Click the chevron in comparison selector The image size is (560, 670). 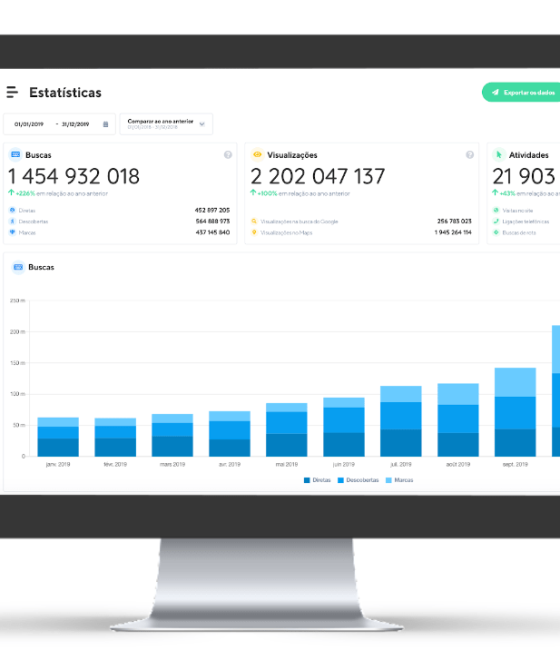(x=202, y=124)
